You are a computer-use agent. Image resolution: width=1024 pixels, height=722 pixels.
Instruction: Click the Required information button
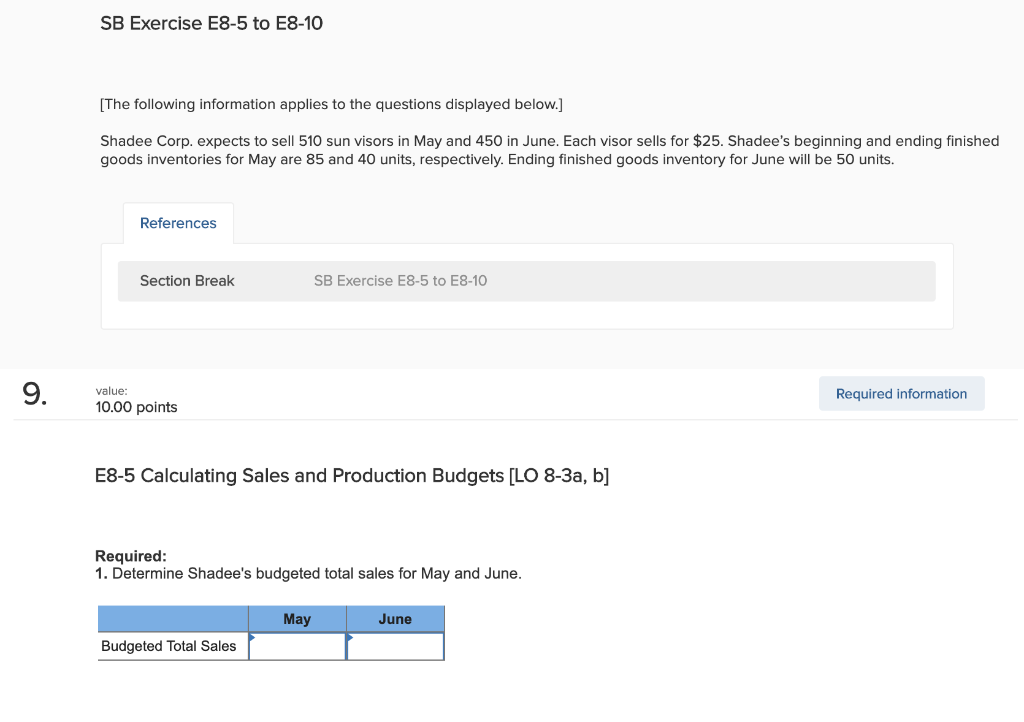tap(901, 394)
